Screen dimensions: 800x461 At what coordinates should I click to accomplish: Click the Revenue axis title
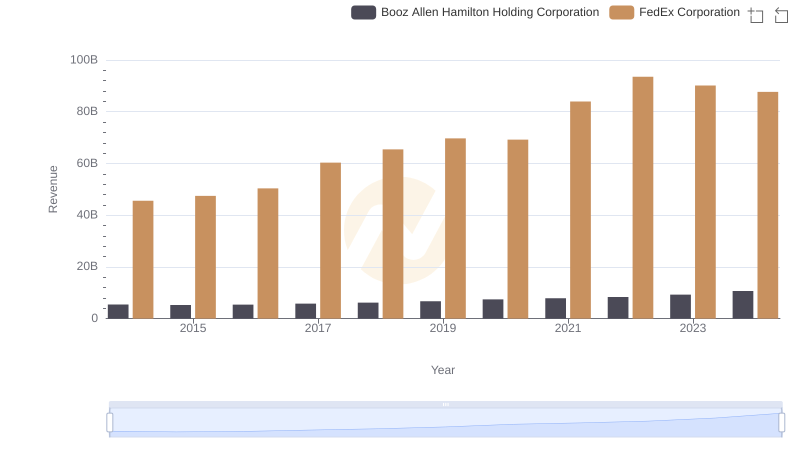tap(53, 189)
